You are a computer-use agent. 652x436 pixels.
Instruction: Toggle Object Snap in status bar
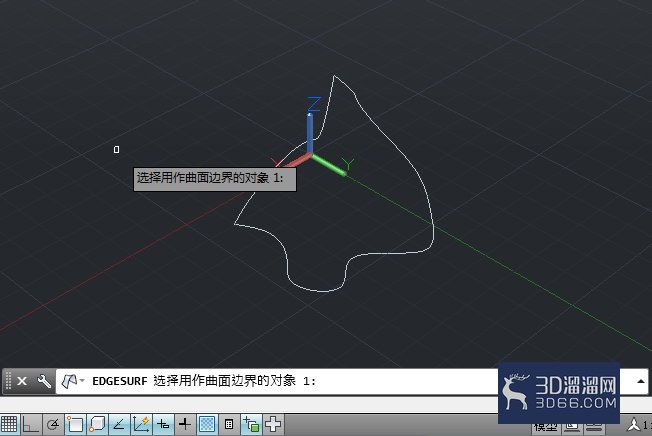pyautogui.click(x=75, y=424)
